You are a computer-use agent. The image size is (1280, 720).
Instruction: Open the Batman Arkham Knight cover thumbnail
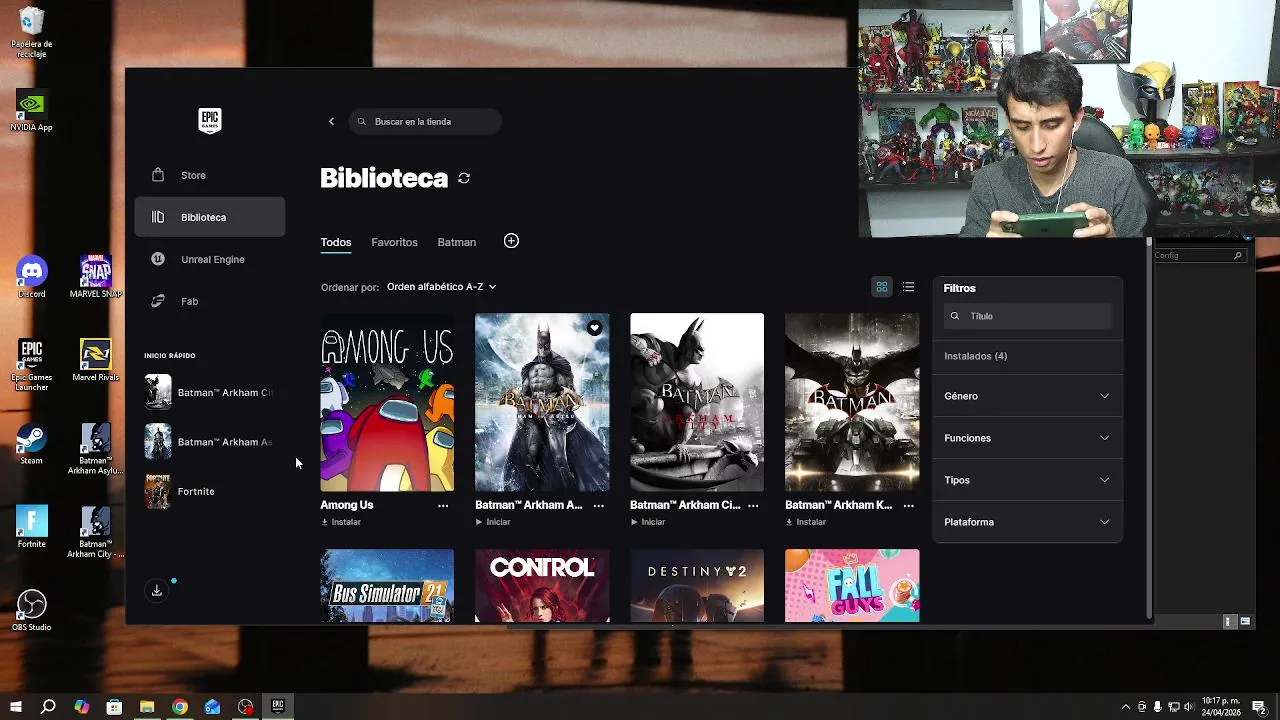tap(852, 402)
